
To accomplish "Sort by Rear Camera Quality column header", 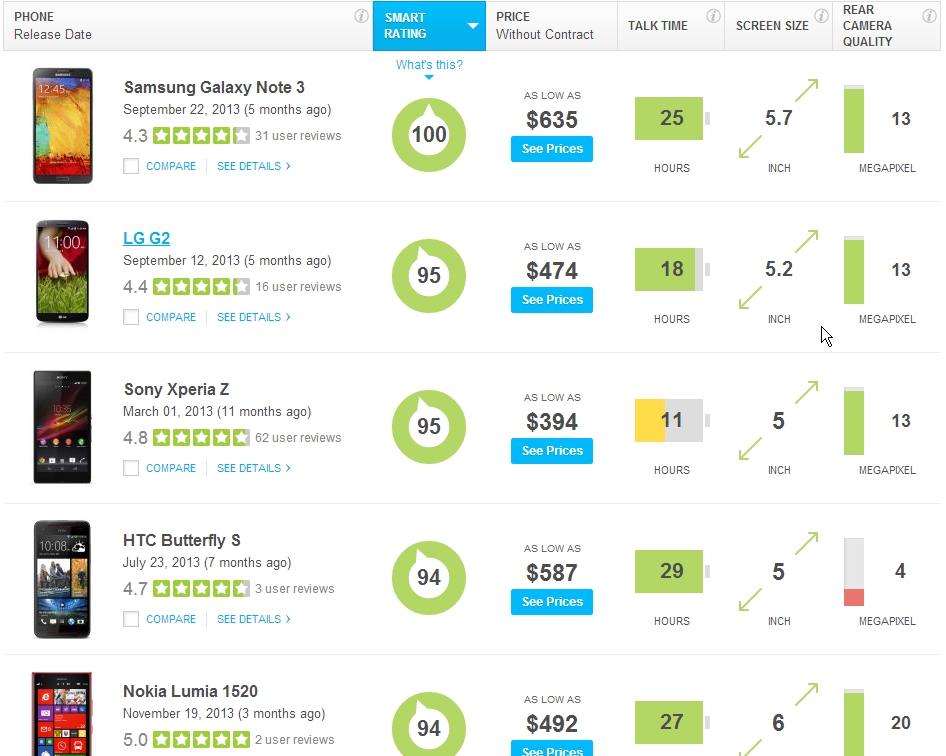I will (867, 26).
